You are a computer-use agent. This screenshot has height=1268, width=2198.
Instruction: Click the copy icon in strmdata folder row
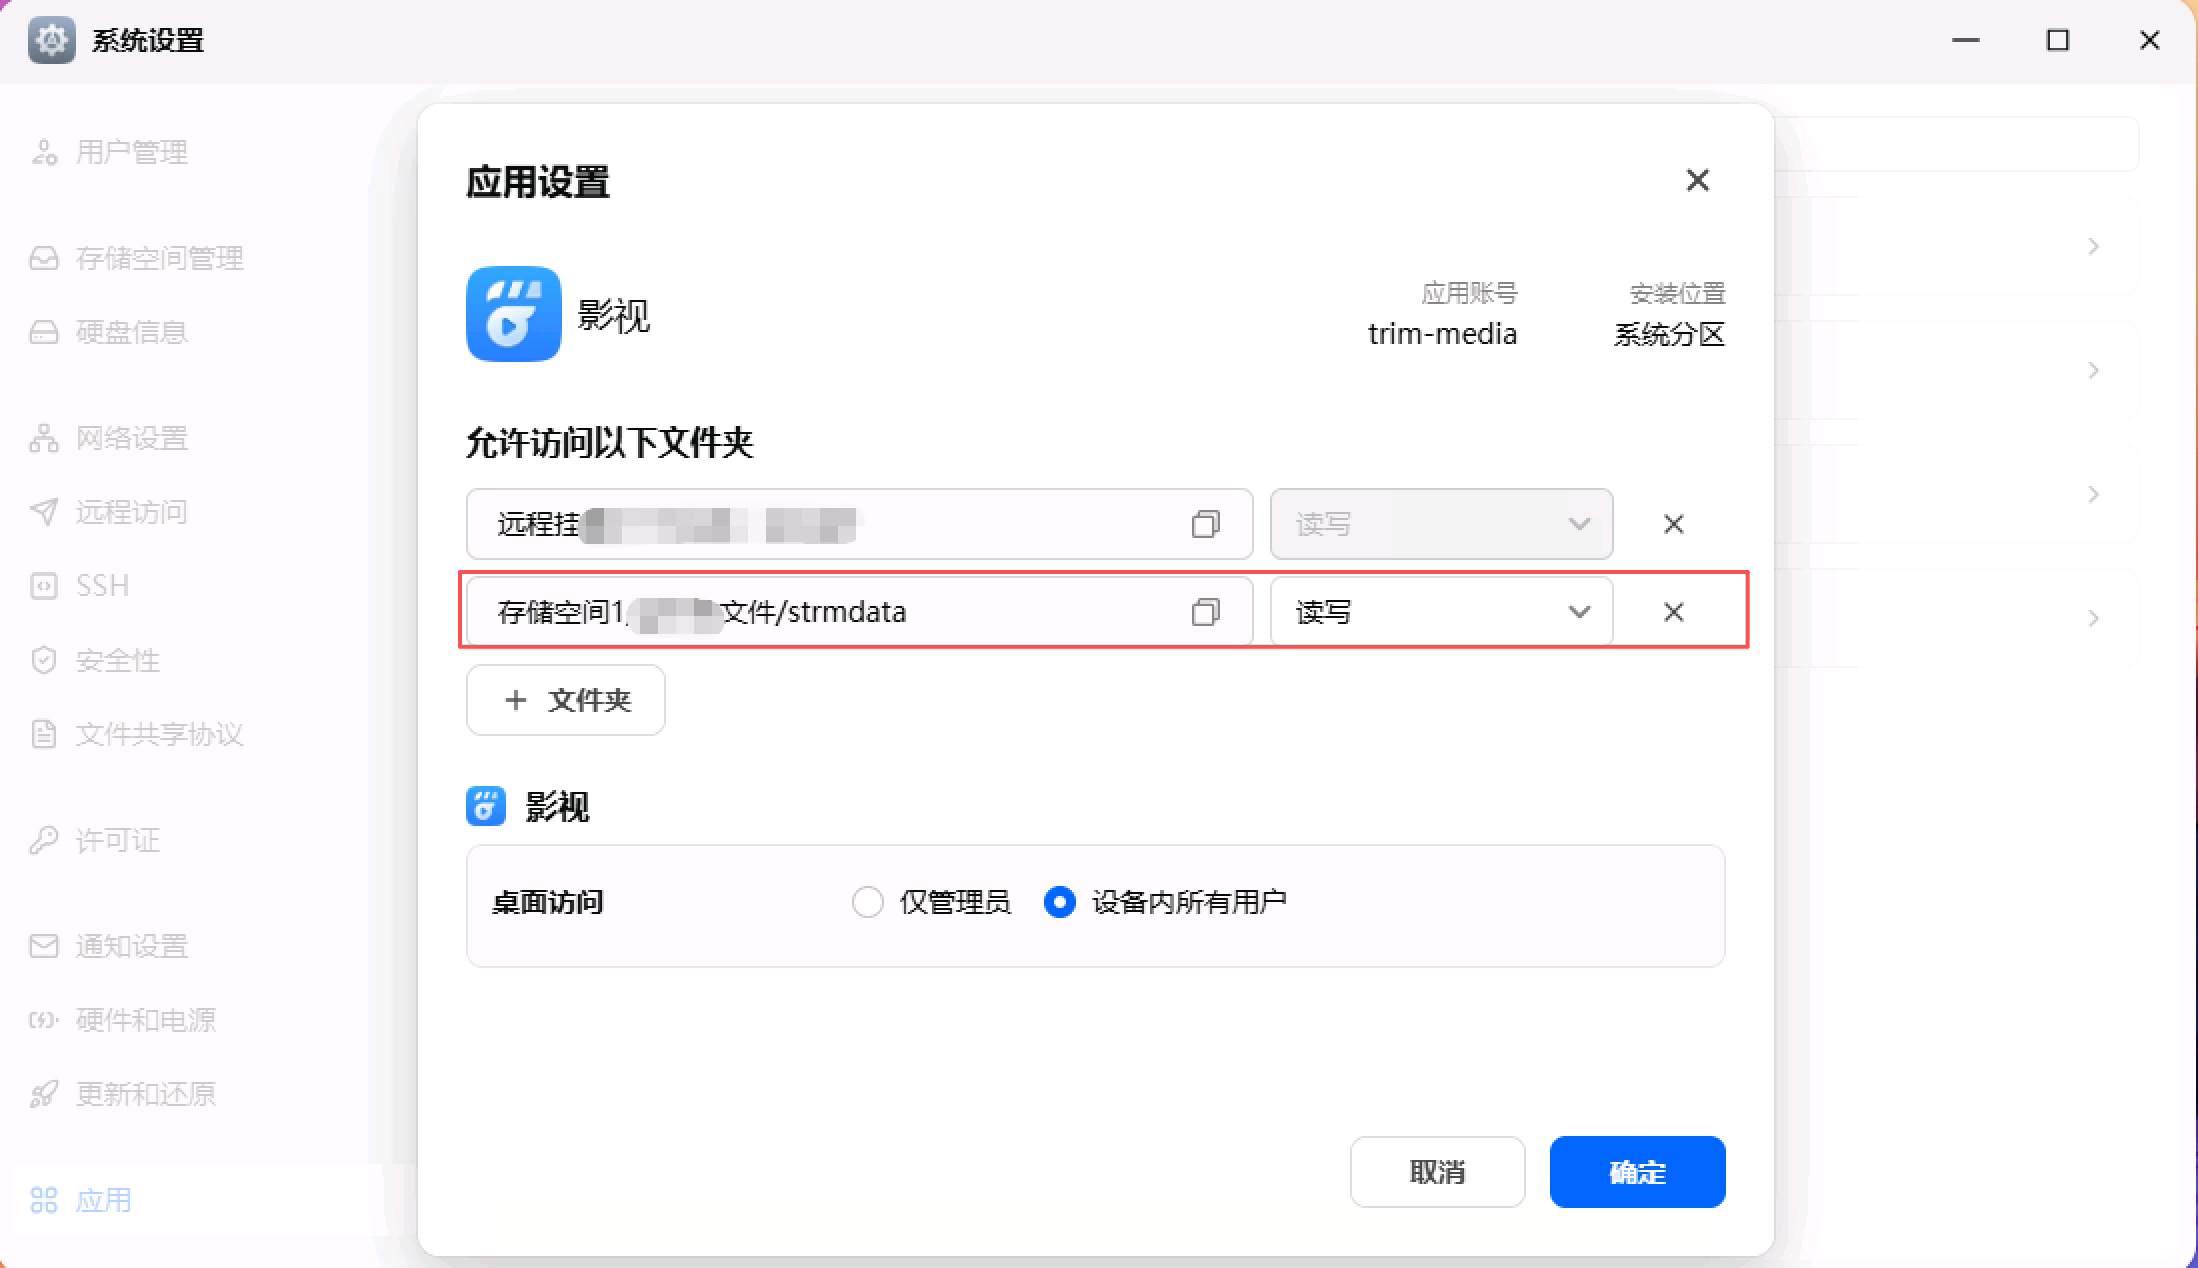coord(1205,612)
